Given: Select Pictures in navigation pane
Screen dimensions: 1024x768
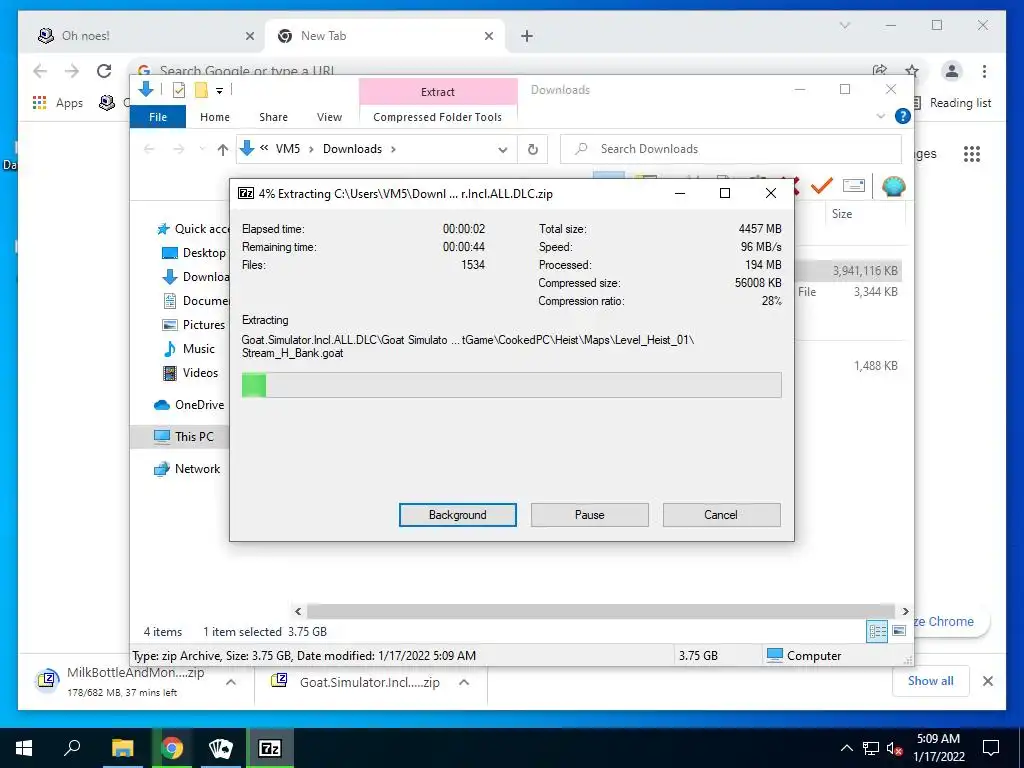Looking at the screenshot, I should coord(193,325).
